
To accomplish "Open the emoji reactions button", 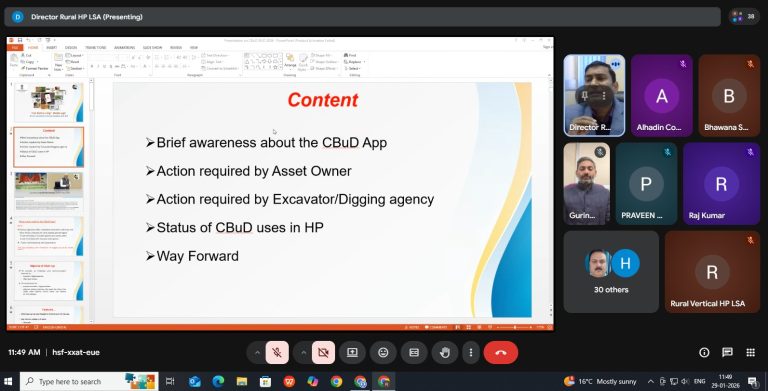I will [383, 352].
